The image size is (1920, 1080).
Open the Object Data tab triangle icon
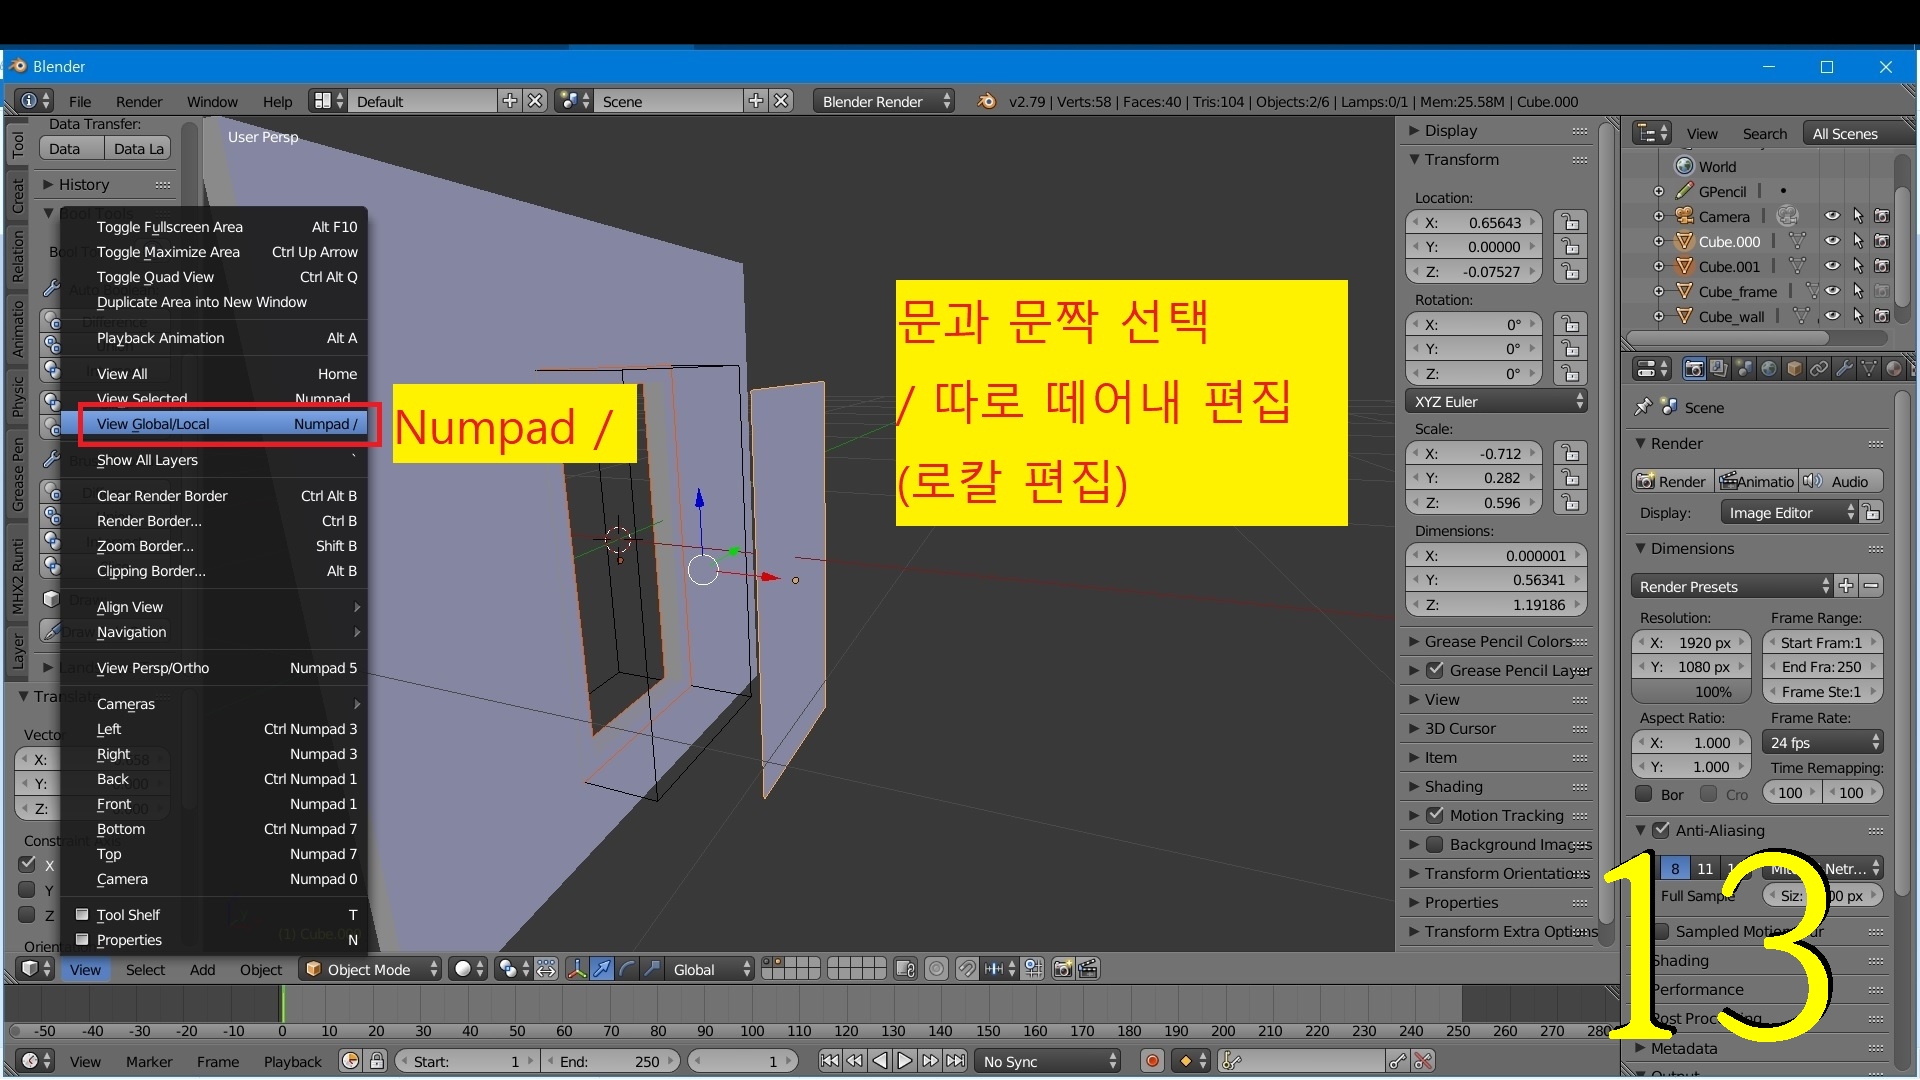pos(1869,369)
